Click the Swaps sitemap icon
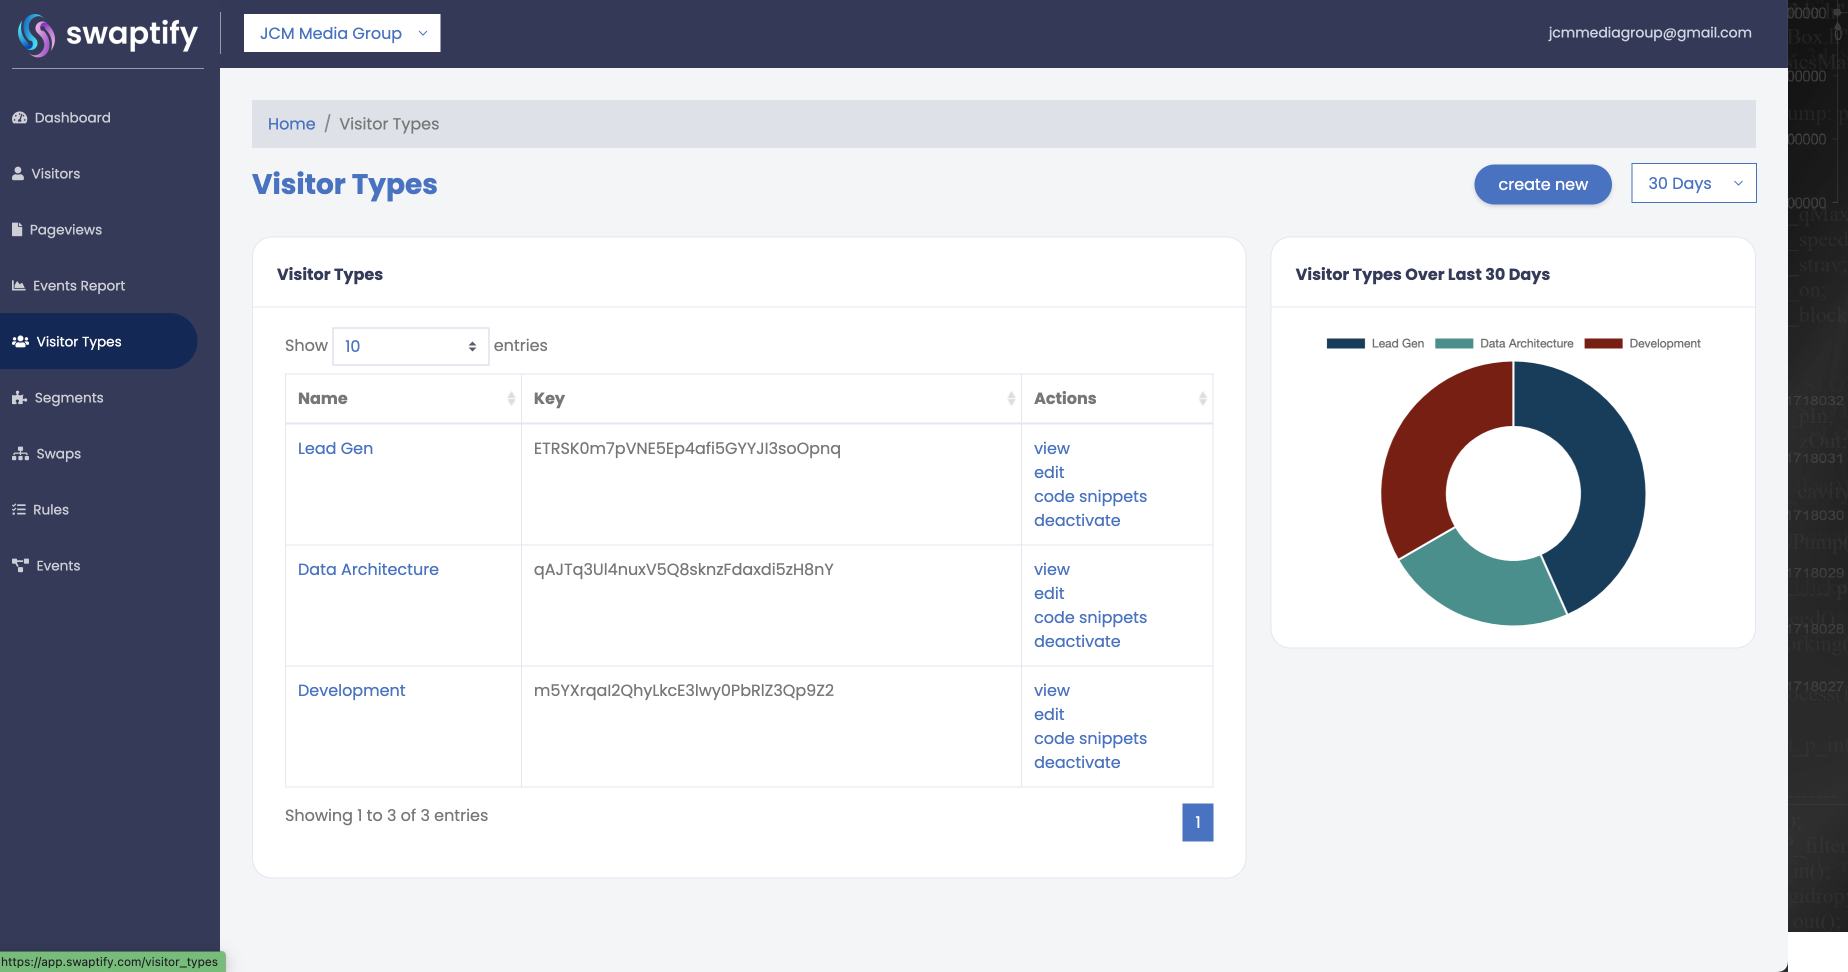This screenshot has height=972, width=1848. coord(20,454)
